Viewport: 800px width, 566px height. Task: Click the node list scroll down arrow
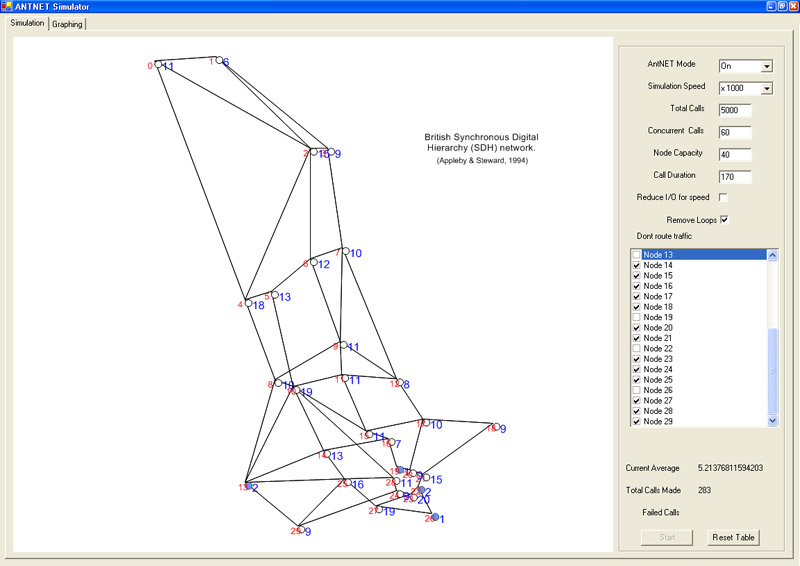(772, 421)
